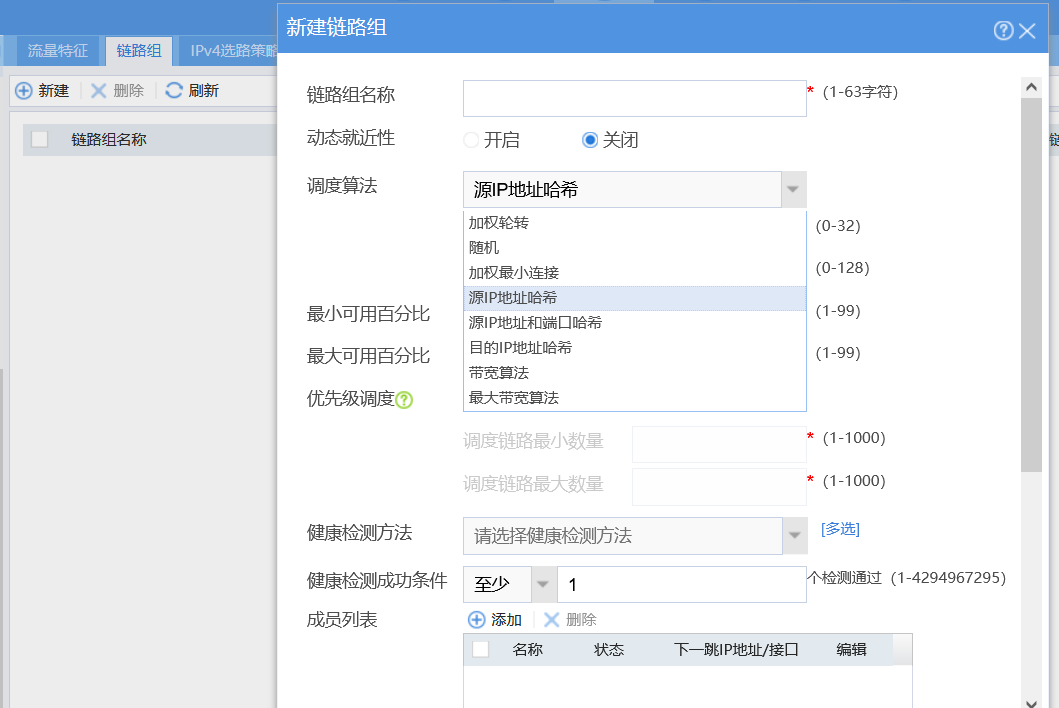Image resolution: width=1059 pixels, height=708 pixels.
Task: Click the 链路组名称 text field
Action: tap(634, 98)
